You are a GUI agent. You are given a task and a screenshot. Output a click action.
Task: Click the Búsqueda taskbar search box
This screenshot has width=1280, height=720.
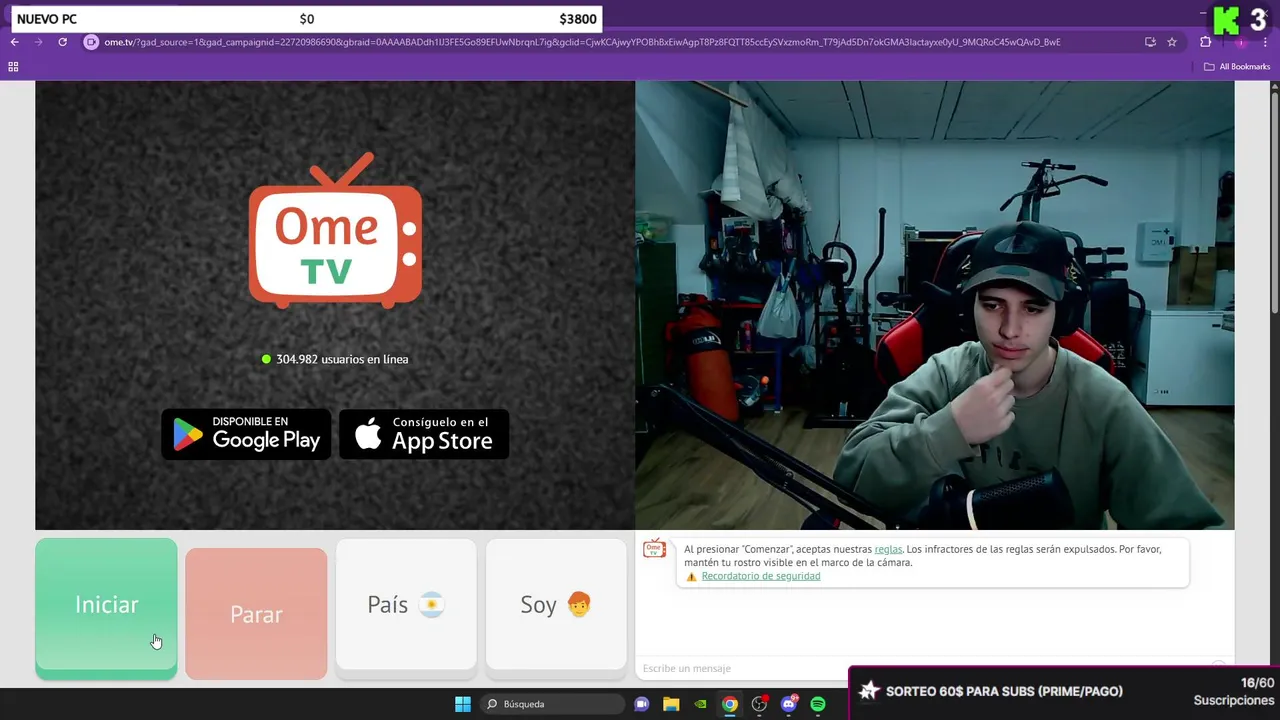pos(551,704)
